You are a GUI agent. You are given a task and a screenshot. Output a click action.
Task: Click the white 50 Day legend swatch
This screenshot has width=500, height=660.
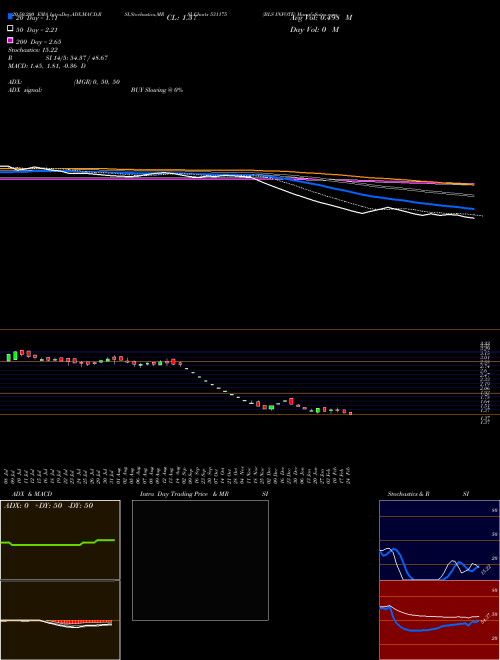coord(10,28)
